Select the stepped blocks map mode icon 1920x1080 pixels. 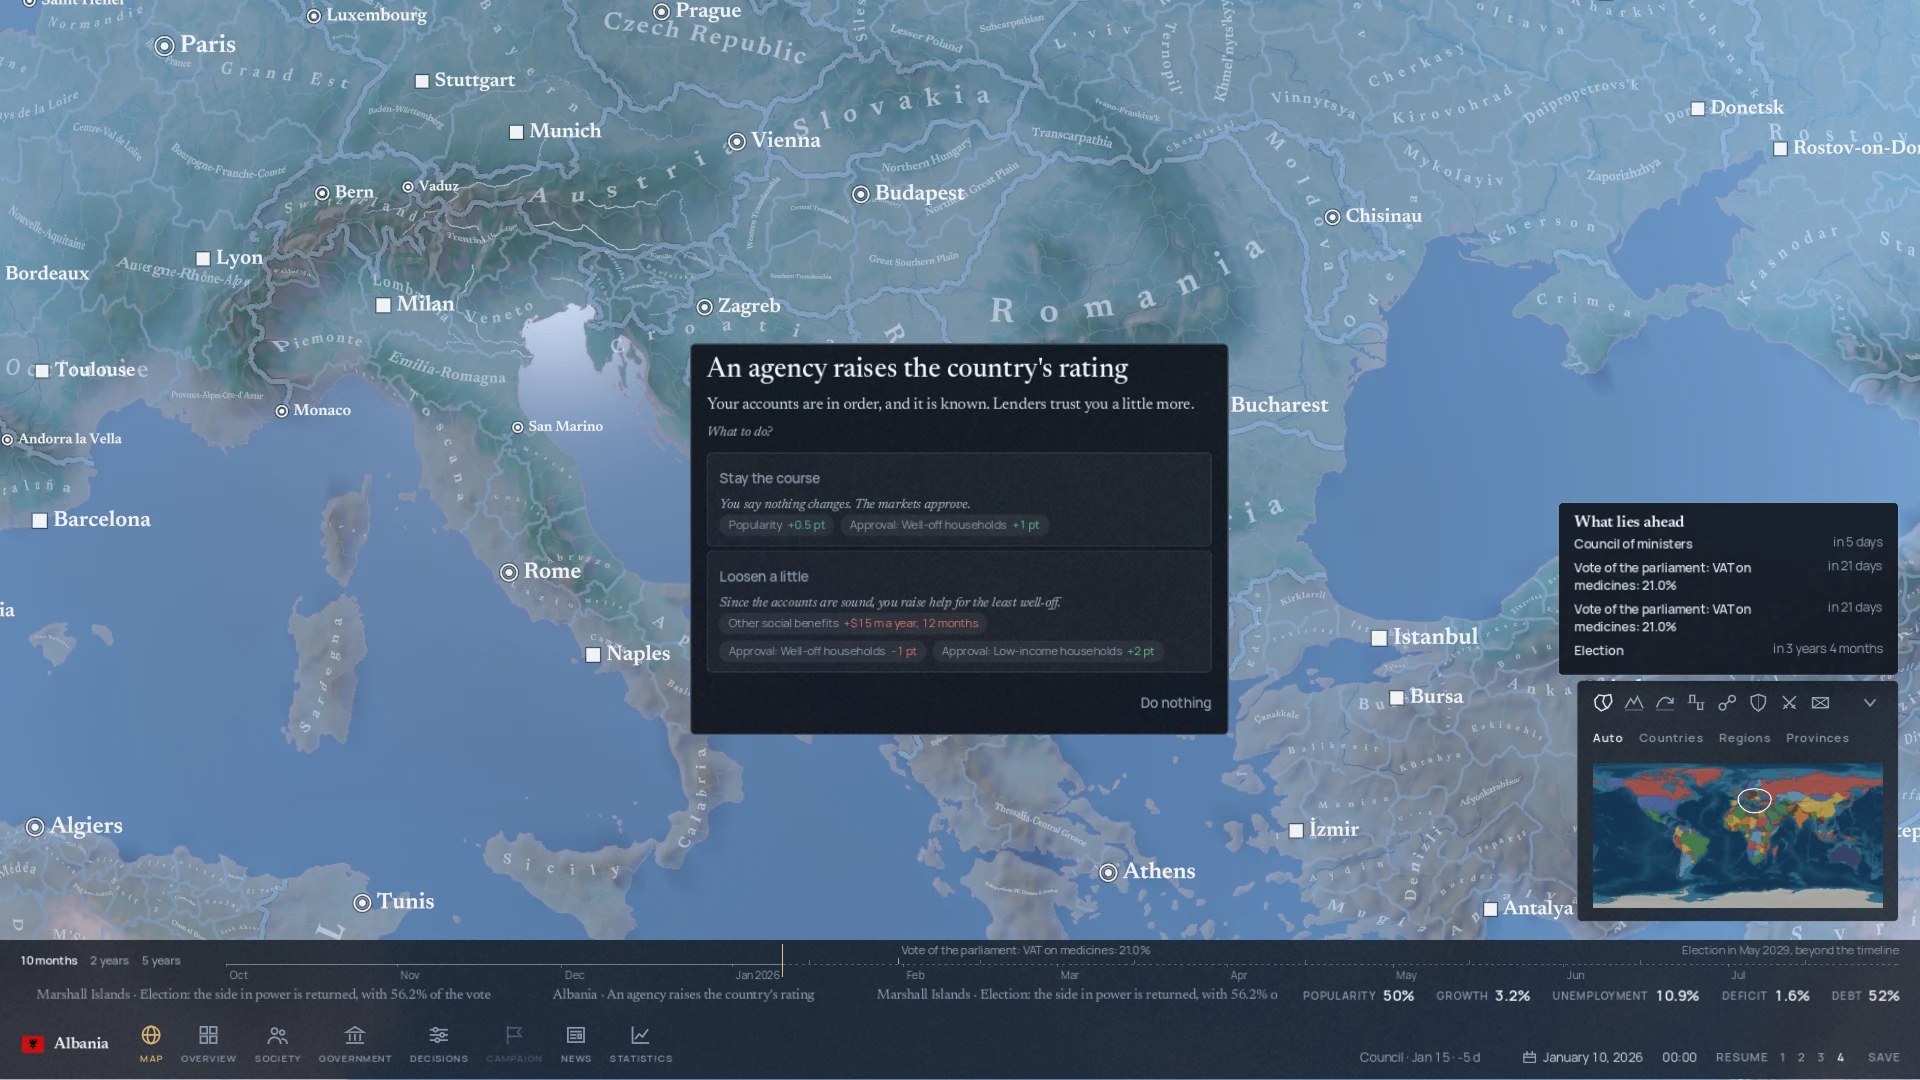click(1696, 703)
